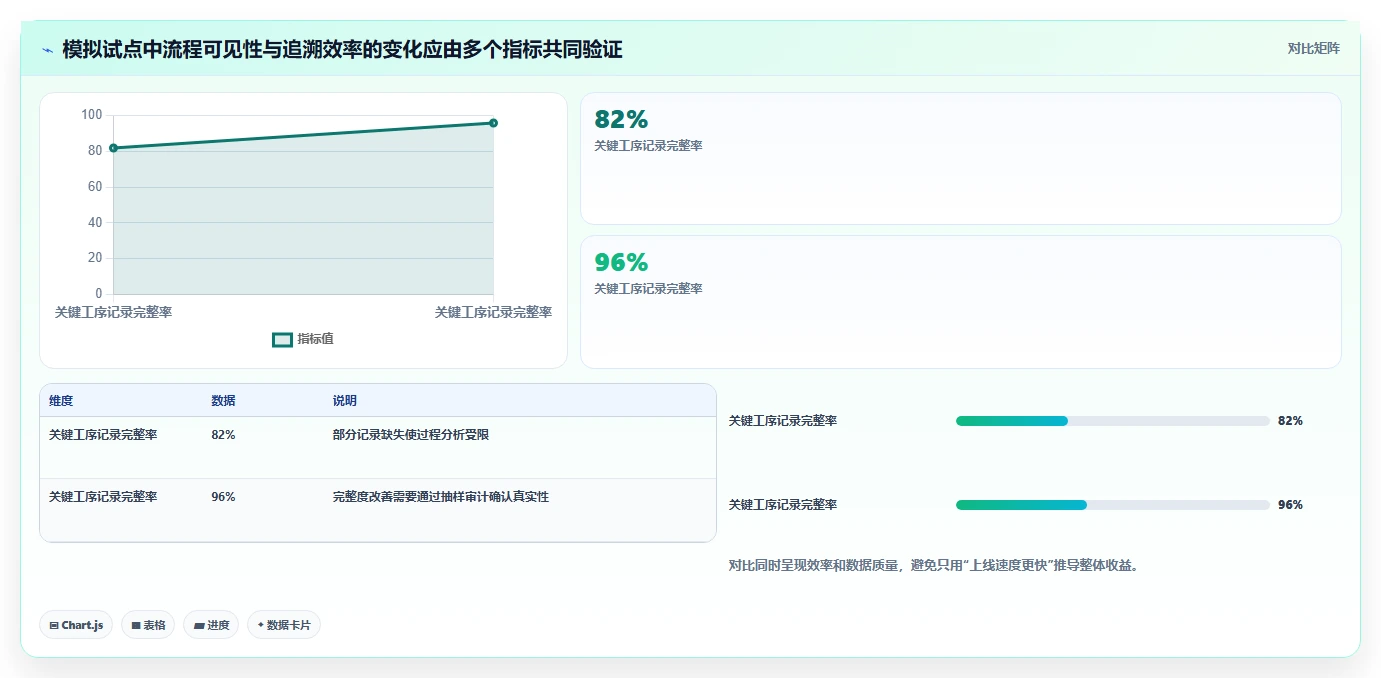Click the x-axis label below the 96 data point
This screenshot has height=678, width=1381.
pos(493,312)
